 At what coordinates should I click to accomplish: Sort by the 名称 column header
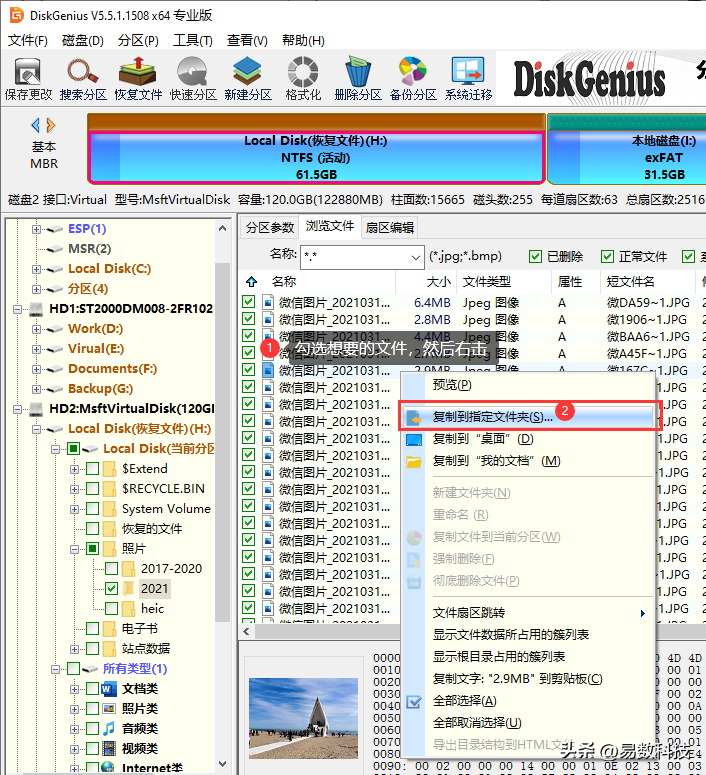[283, 282]
